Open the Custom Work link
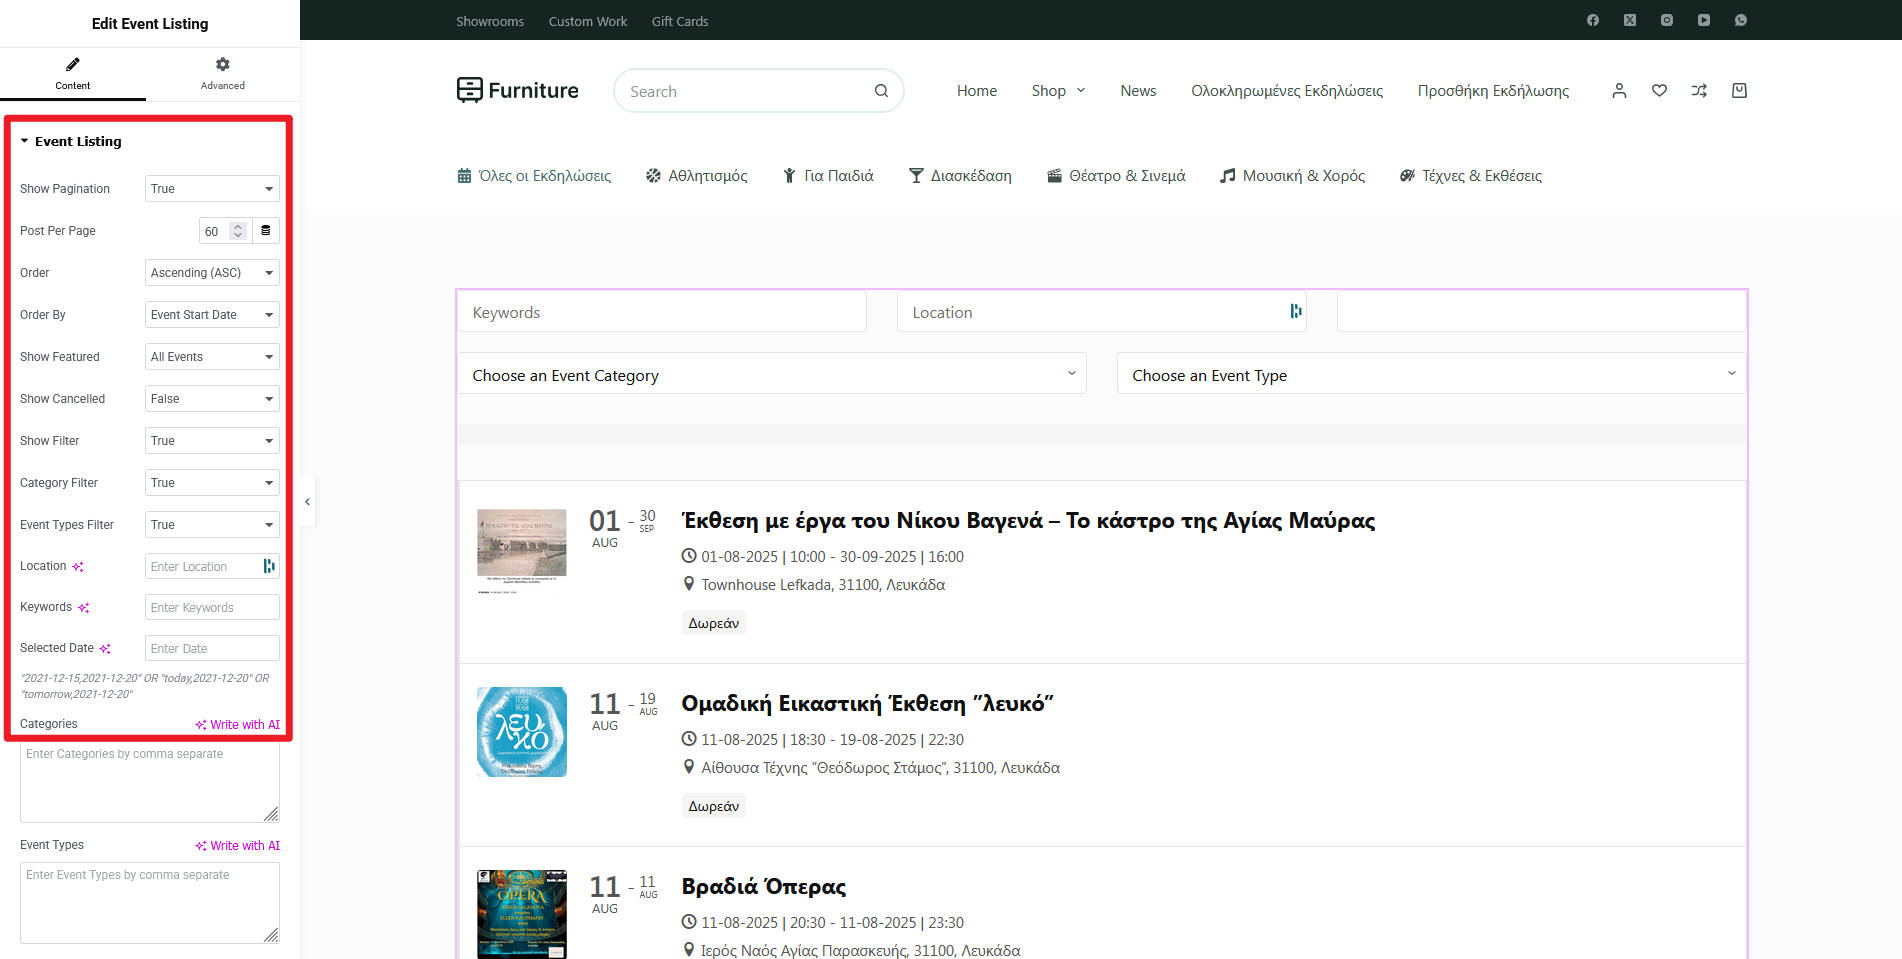 coord(588,21)
